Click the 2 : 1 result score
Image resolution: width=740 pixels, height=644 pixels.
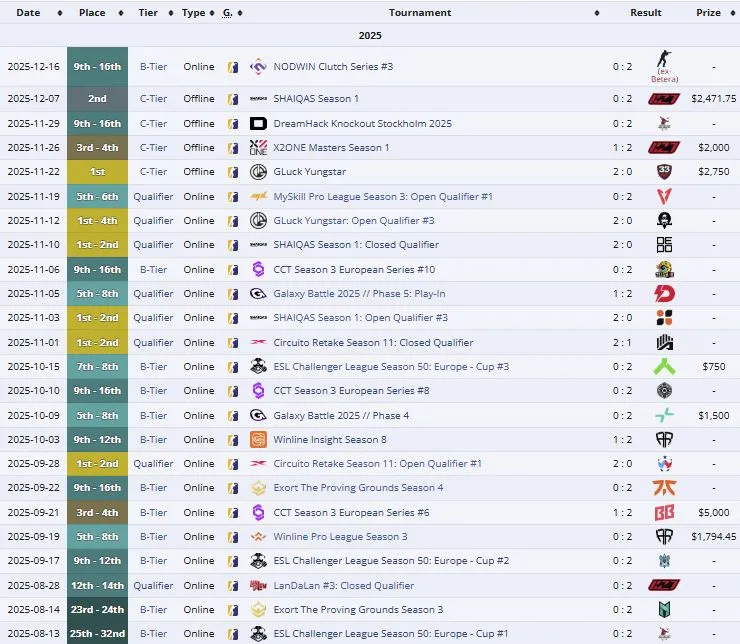coord(622,343)
